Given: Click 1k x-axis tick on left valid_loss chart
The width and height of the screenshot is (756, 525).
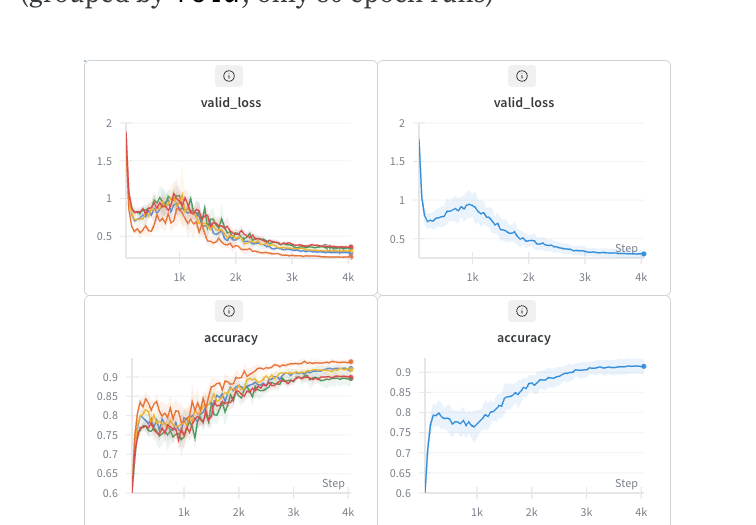Looking at the screenshot, I should (x=179, y=277).
